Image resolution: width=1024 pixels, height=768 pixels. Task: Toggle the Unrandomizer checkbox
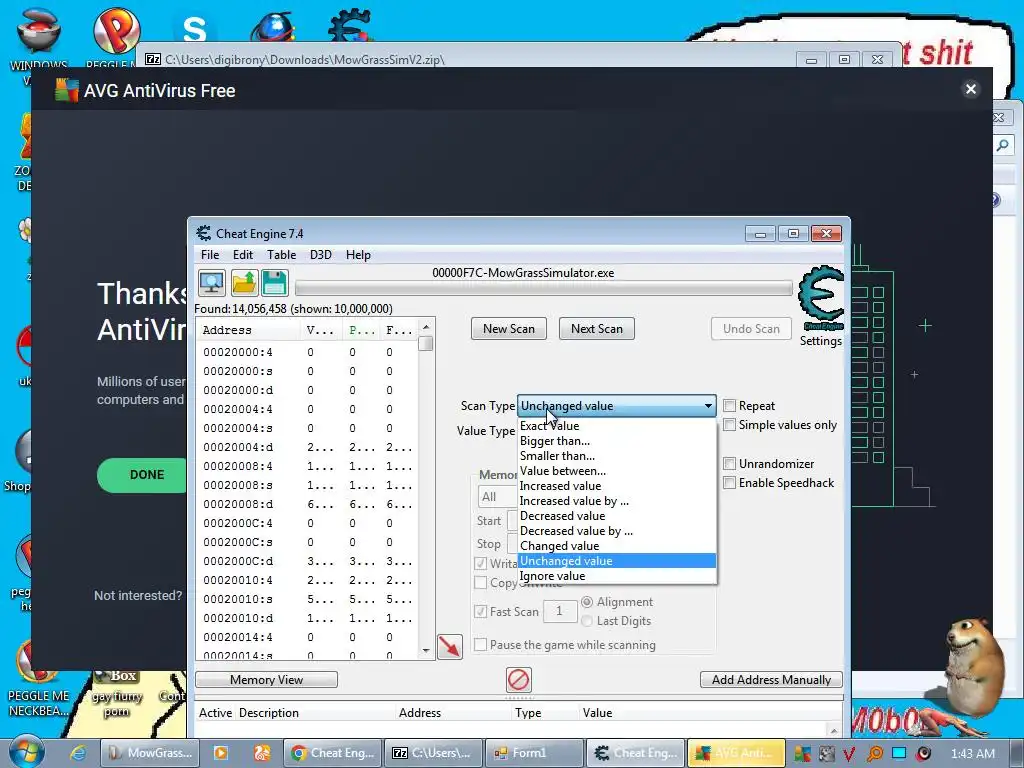coord(729,464)
